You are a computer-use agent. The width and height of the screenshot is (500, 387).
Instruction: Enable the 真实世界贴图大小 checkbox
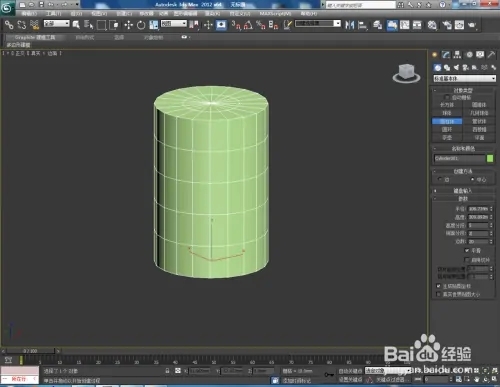click(x=438, y=294)
